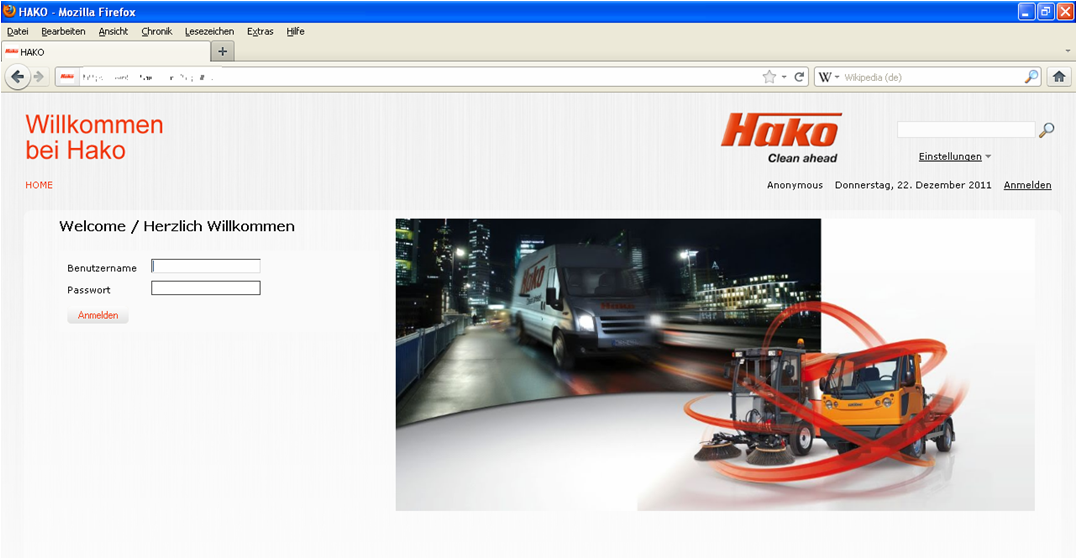Click the browser back arrow button
The image size is (1077, 559).
click(17, 77)
